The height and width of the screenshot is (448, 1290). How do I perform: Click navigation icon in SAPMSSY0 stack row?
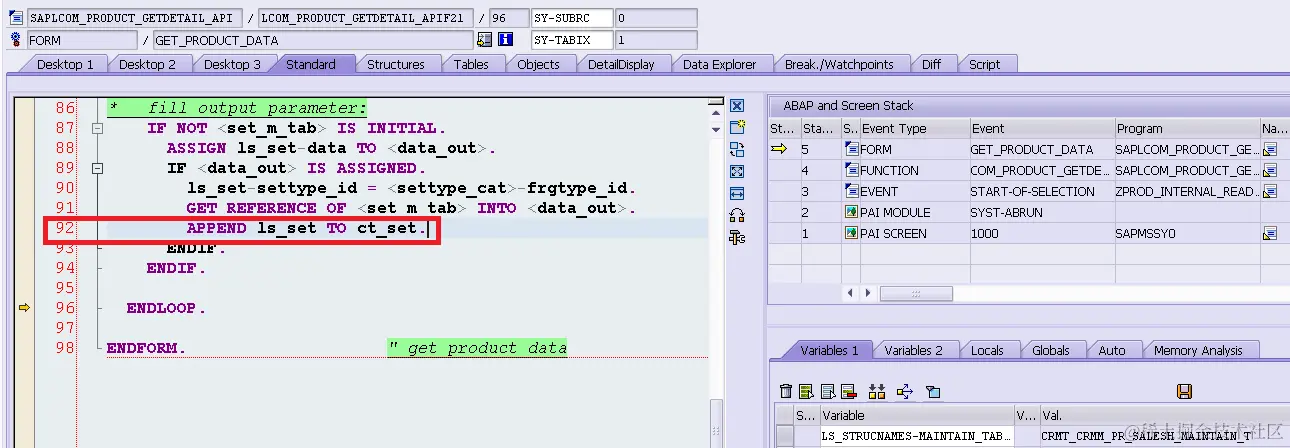click(1270, 233)
